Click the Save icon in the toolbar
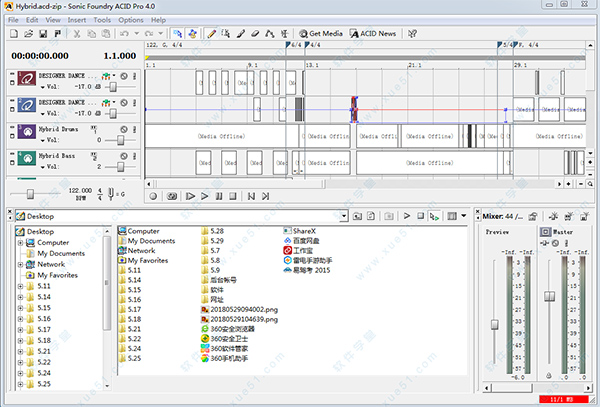This screenshot has width=600, height=407. [41, 33]
